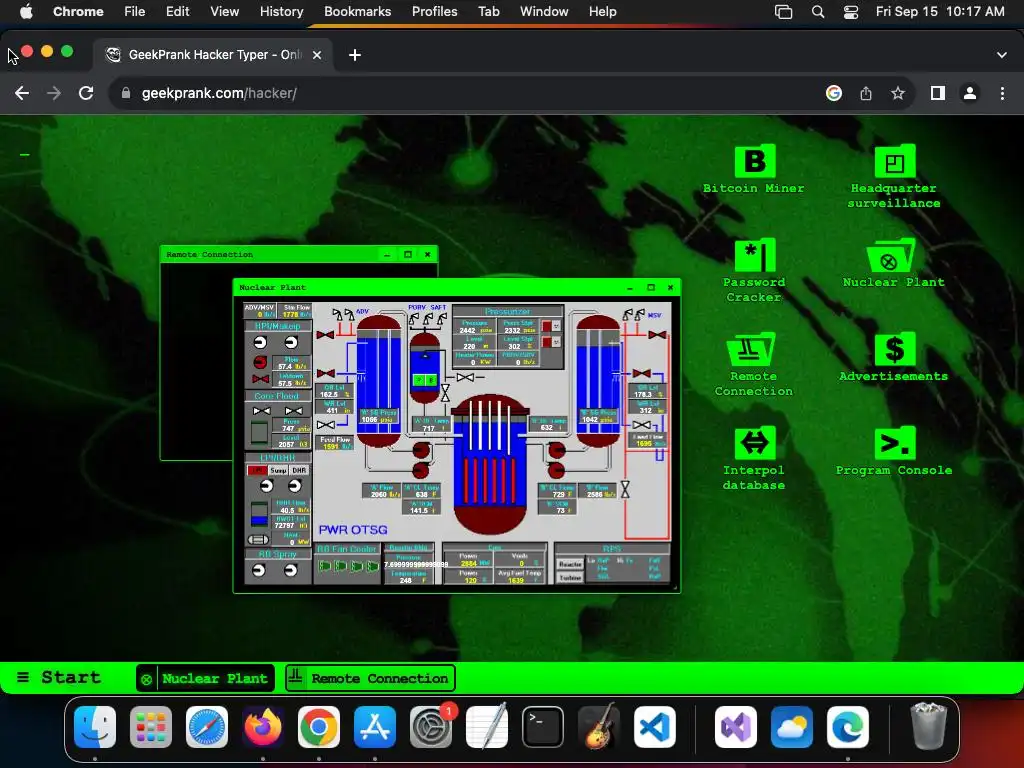The image size is (1024, 768).
Task: Open the Apple menu
Action: tap(26, 12)
